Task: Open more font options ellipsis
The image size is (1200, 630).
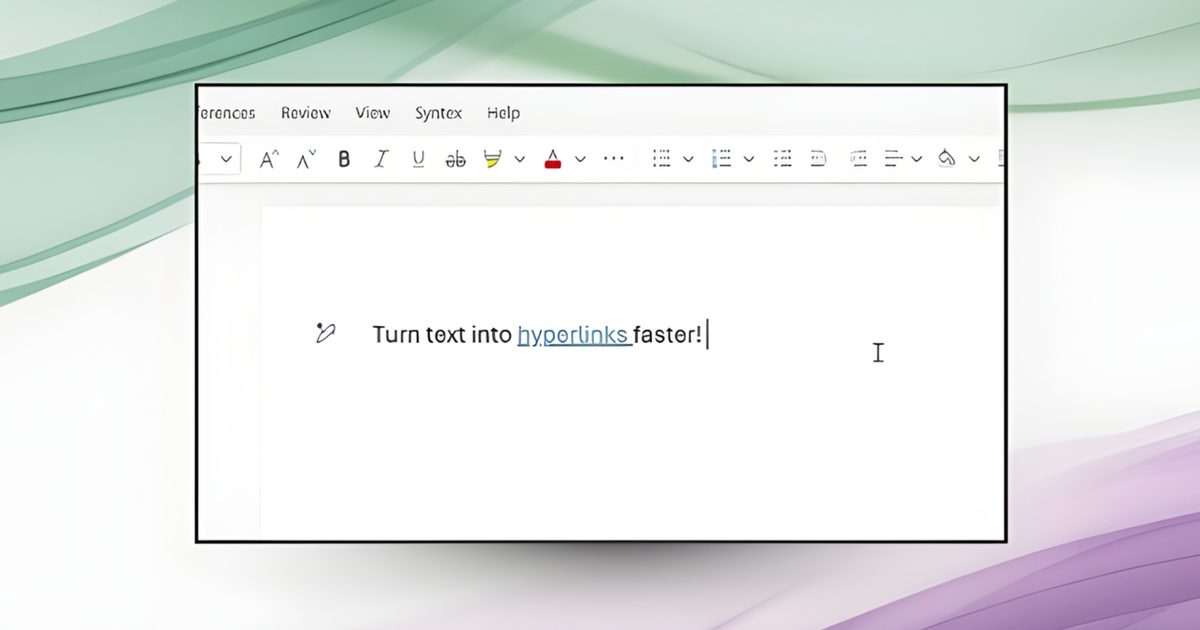Action: [614, 158]
